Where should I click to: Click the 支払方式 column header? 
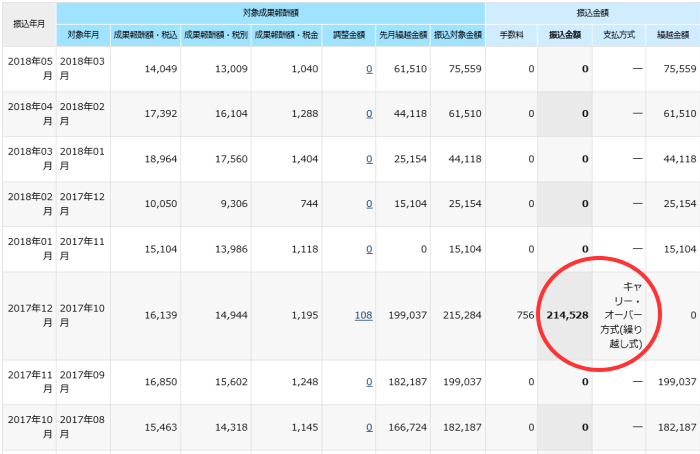pyautogui.click(x=619, y=35)
